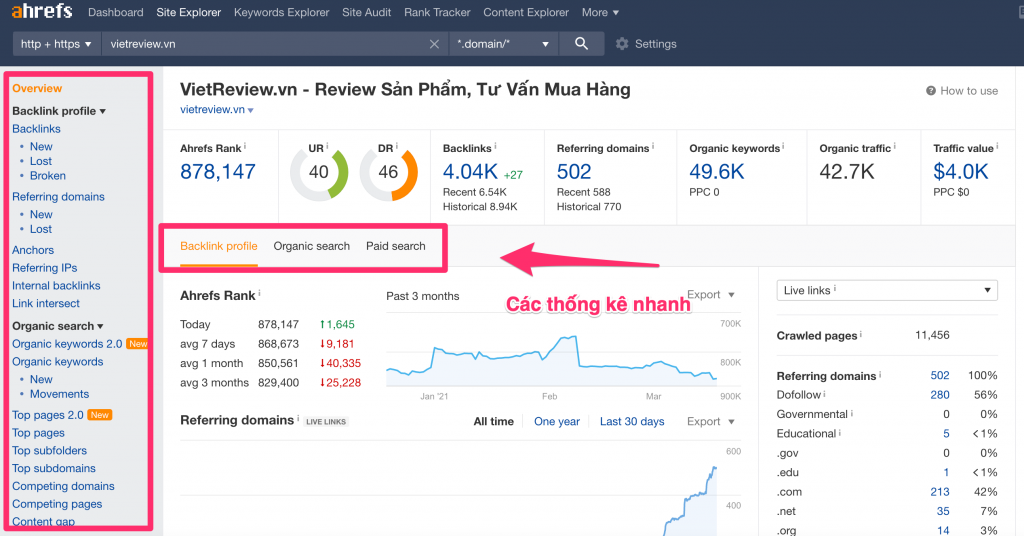Click Dofollow count 280
This screenshot has height=536, width=1024.
click(x=940, y=394)
